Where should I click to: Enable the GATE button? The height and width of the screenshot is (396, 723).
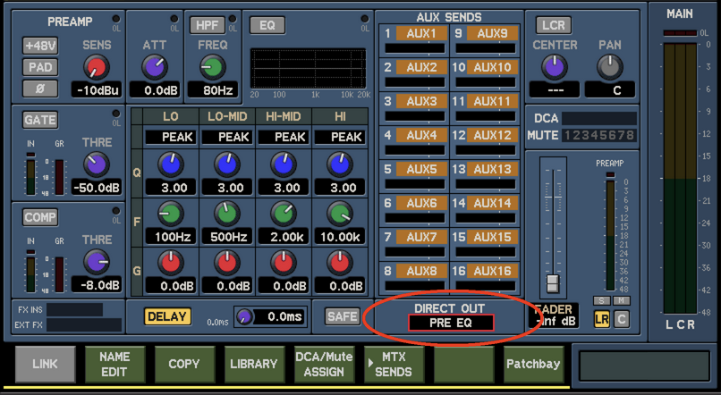coord(40,120)
